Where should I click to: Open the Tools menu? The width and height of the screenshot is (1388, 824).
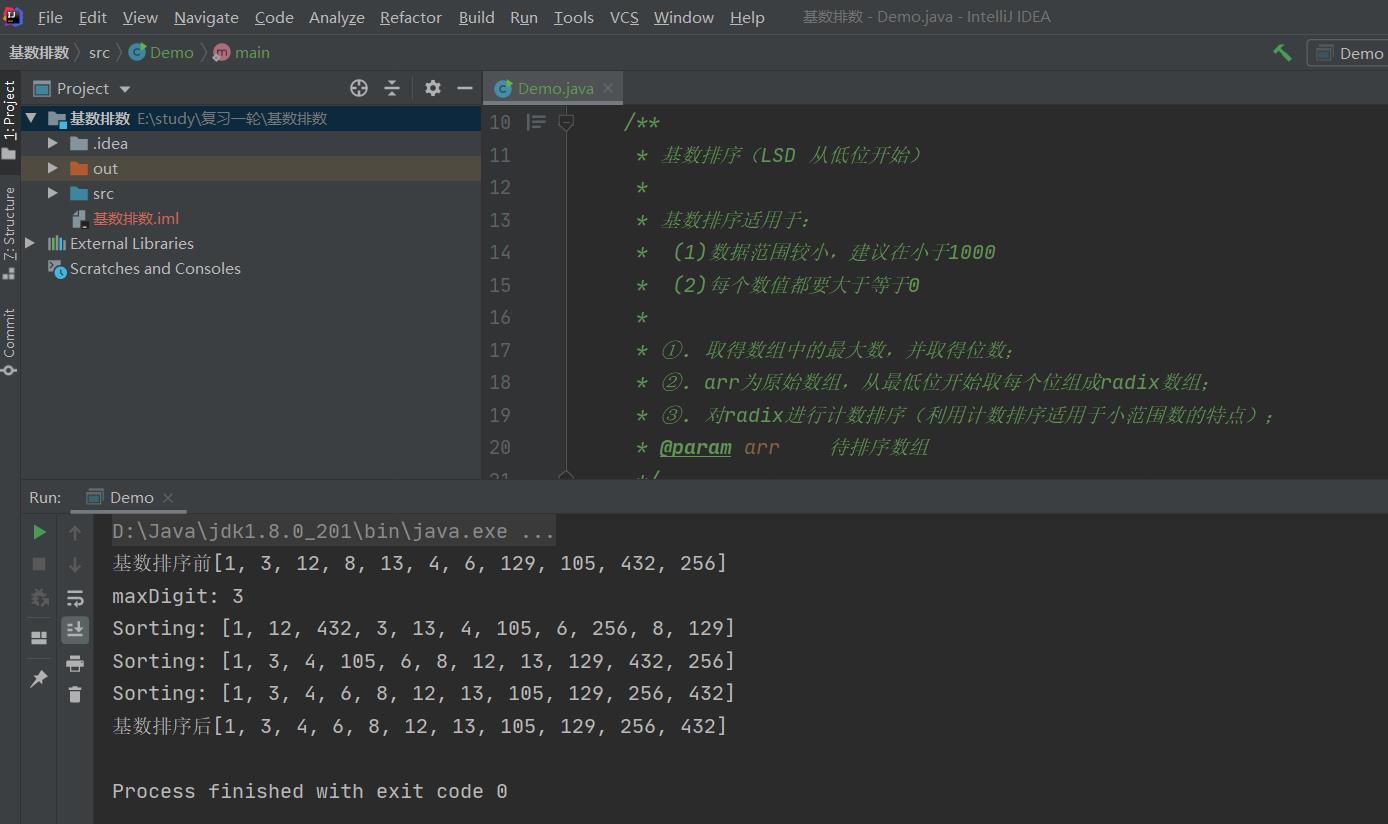[574, 17]
